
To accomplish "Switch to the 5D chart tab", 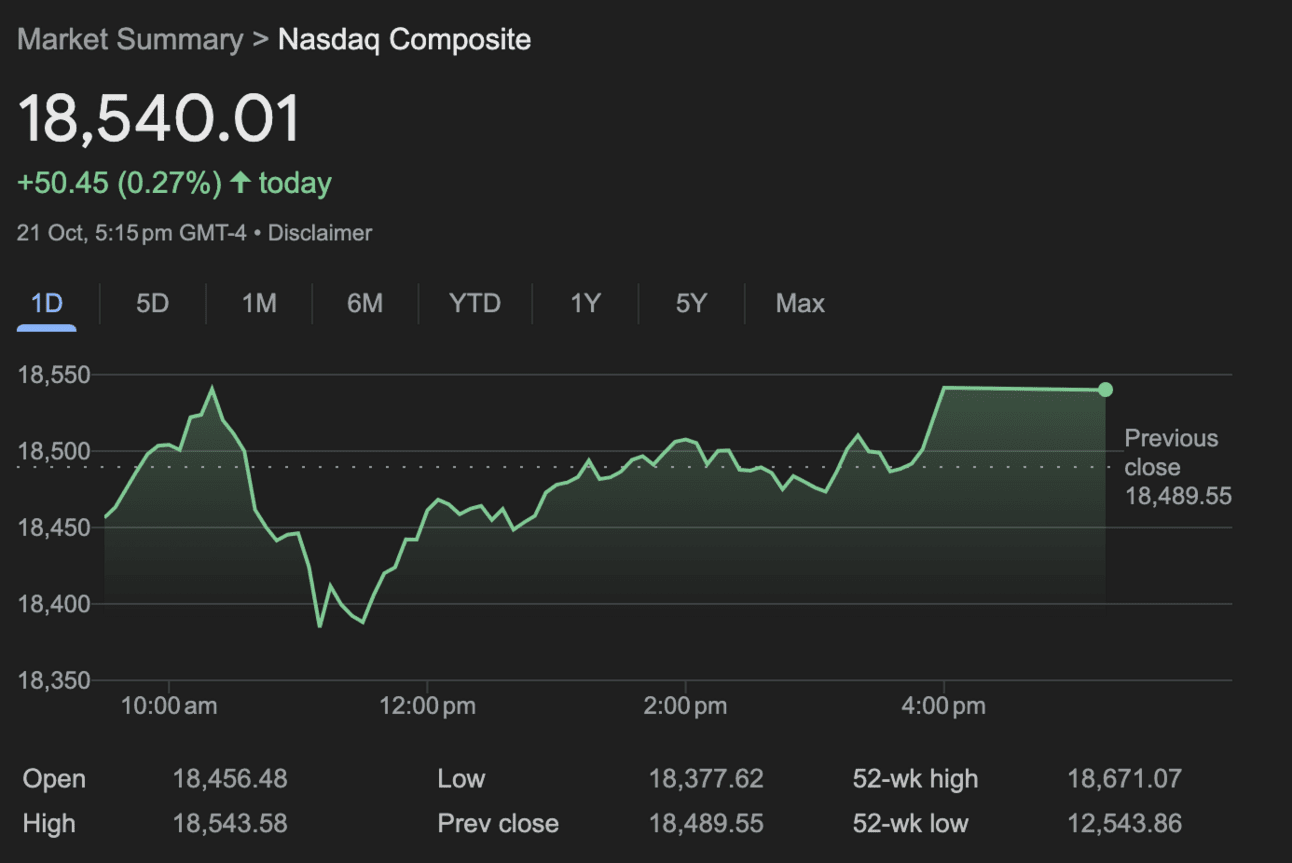I will click(152, 303).
